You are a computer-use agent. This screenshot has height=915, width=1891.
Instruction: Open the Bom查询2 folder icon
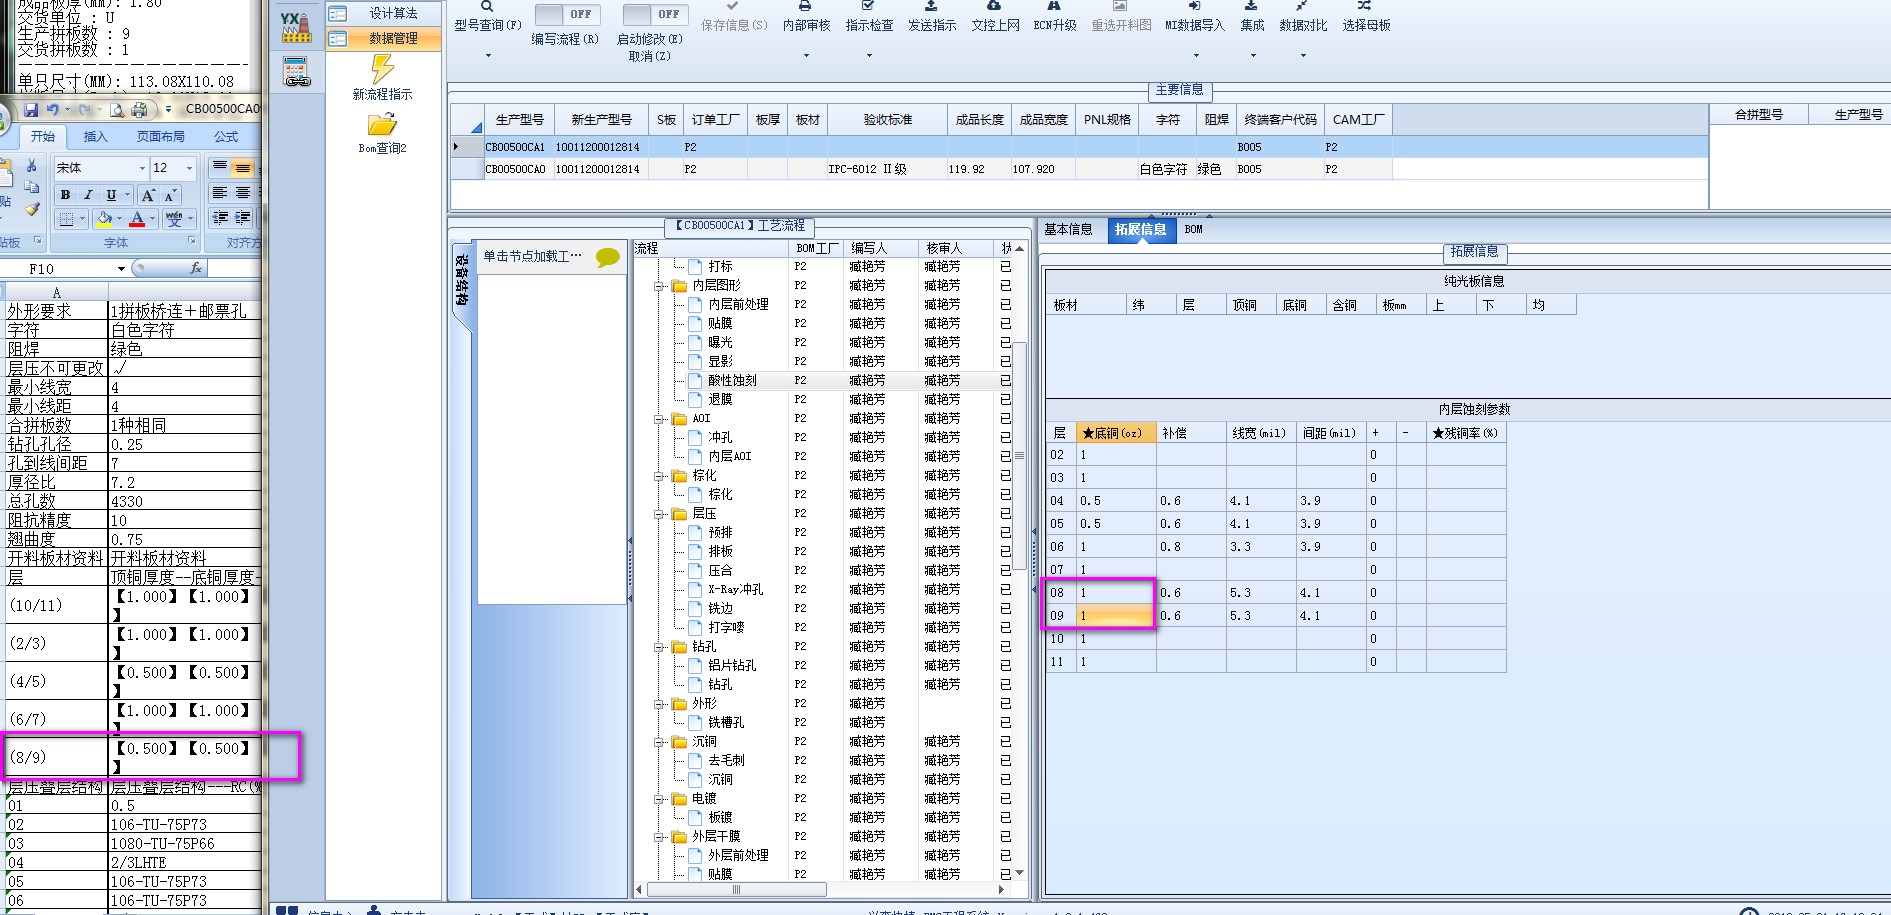(382, 124)
